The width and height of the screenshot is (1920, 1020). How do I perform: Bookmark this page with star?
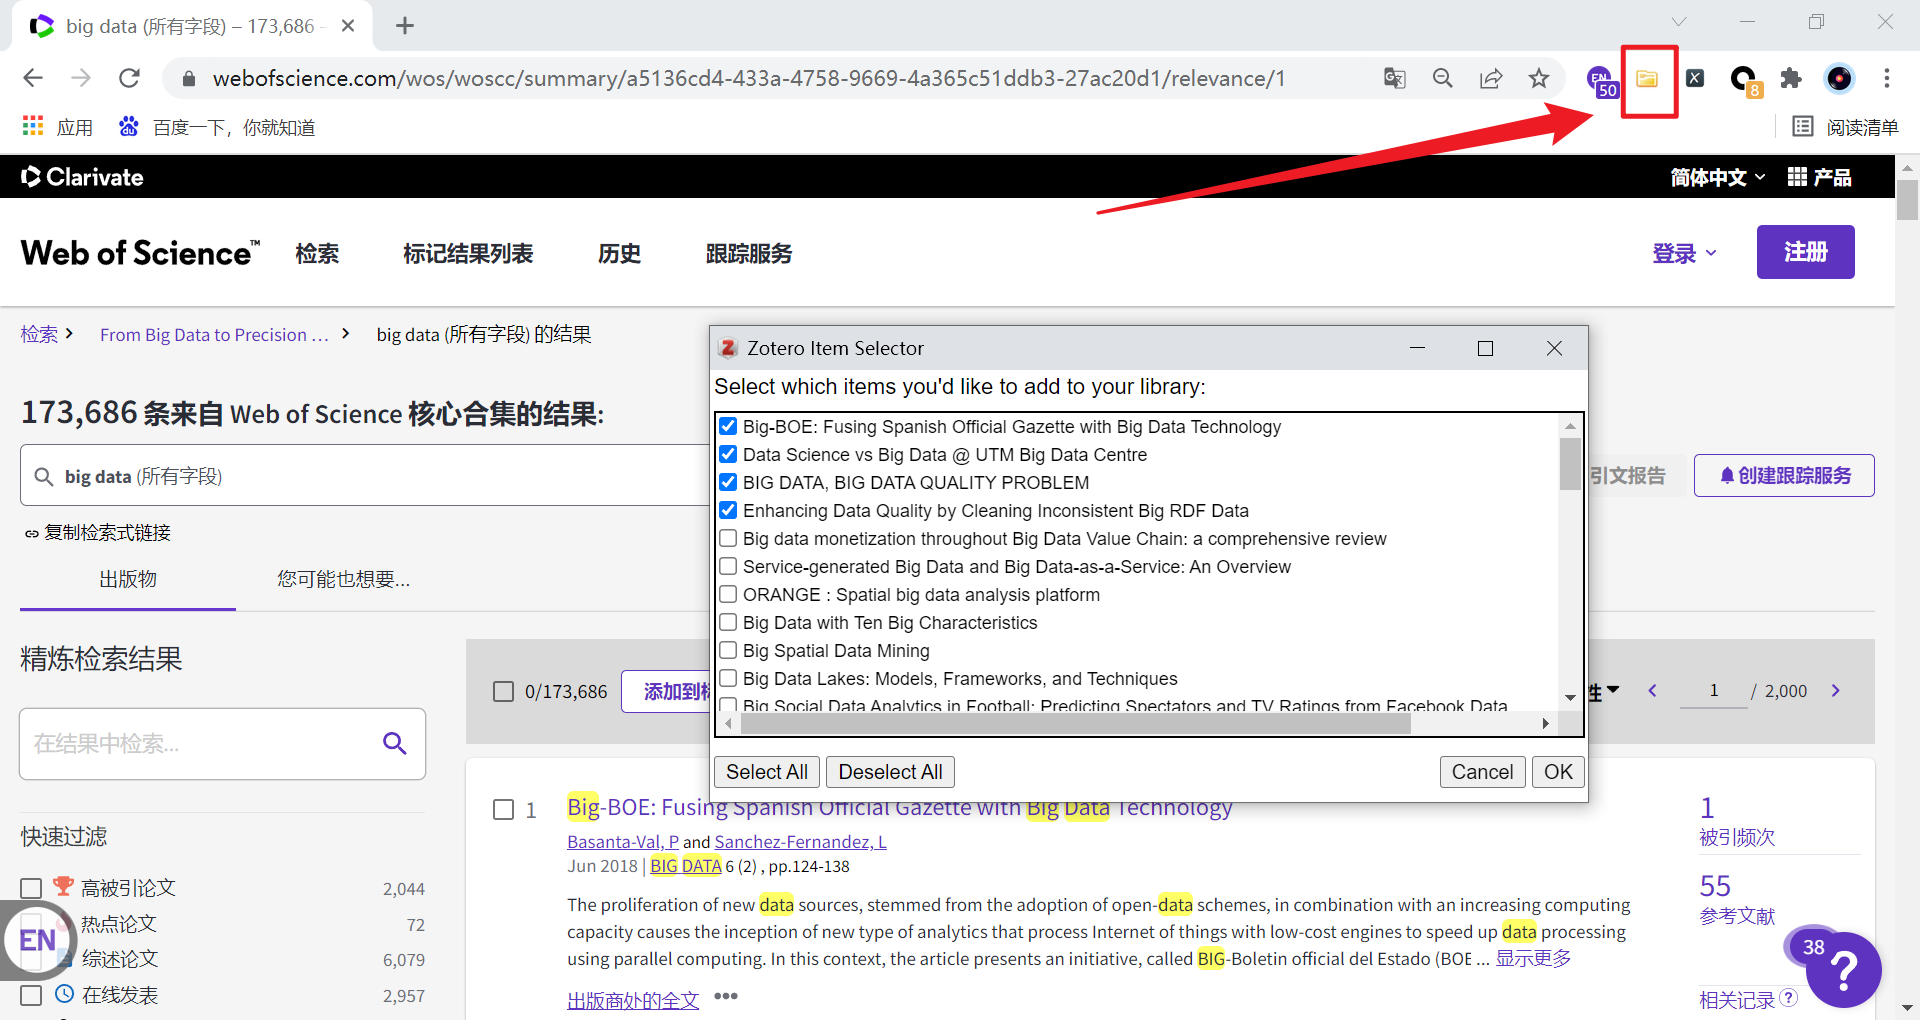[1539, 78]
